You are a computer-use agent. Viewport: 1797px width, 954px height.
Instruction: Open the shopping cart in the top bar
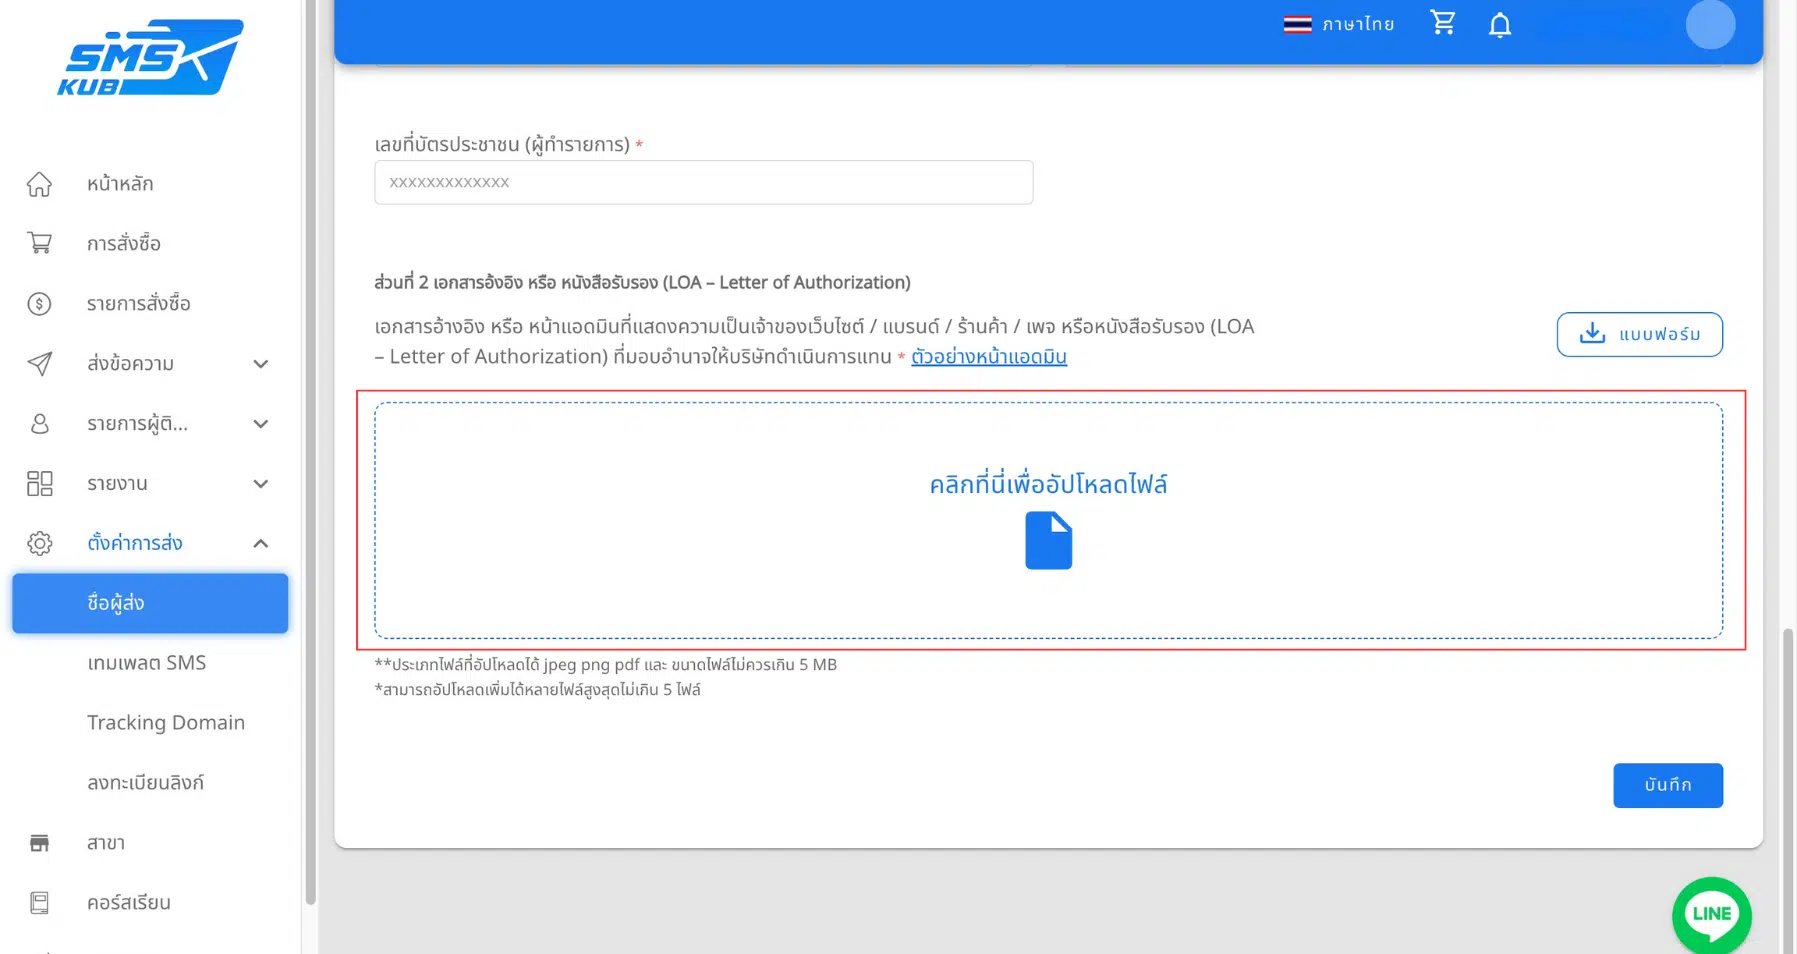[x=1442, y=23]
